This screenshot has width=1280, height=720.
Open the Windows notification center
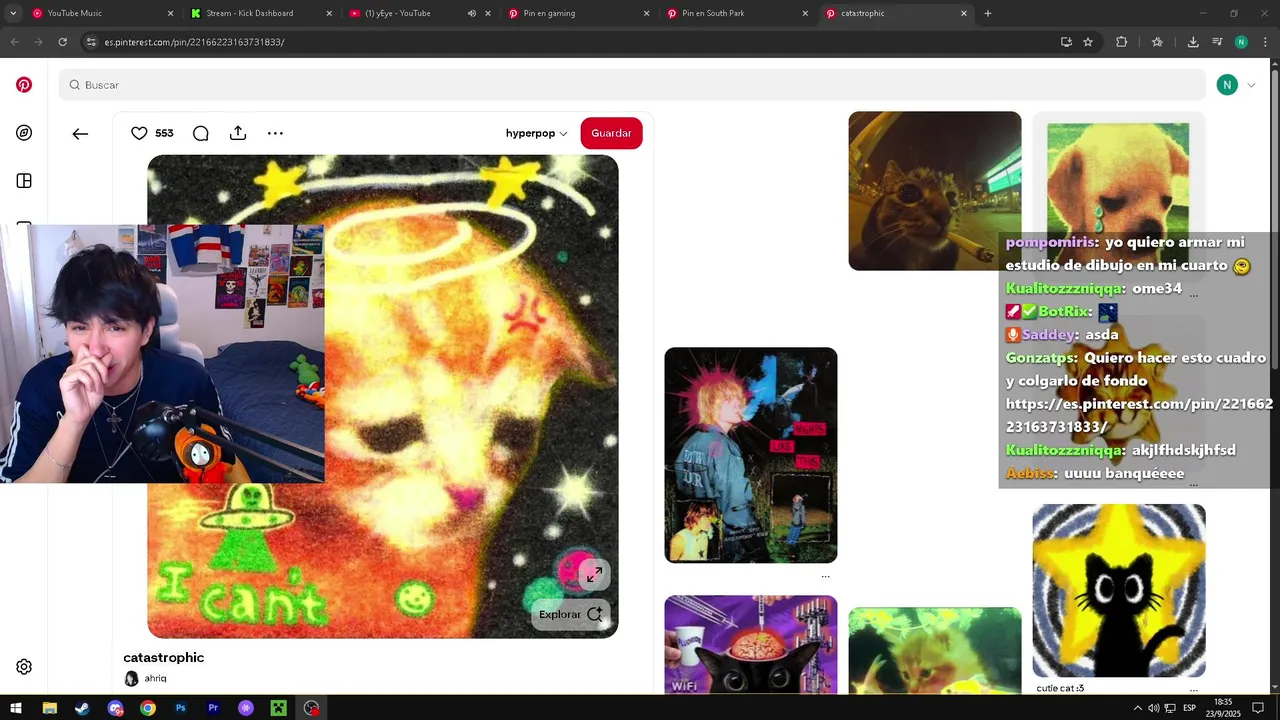(x=1258, y=708)
